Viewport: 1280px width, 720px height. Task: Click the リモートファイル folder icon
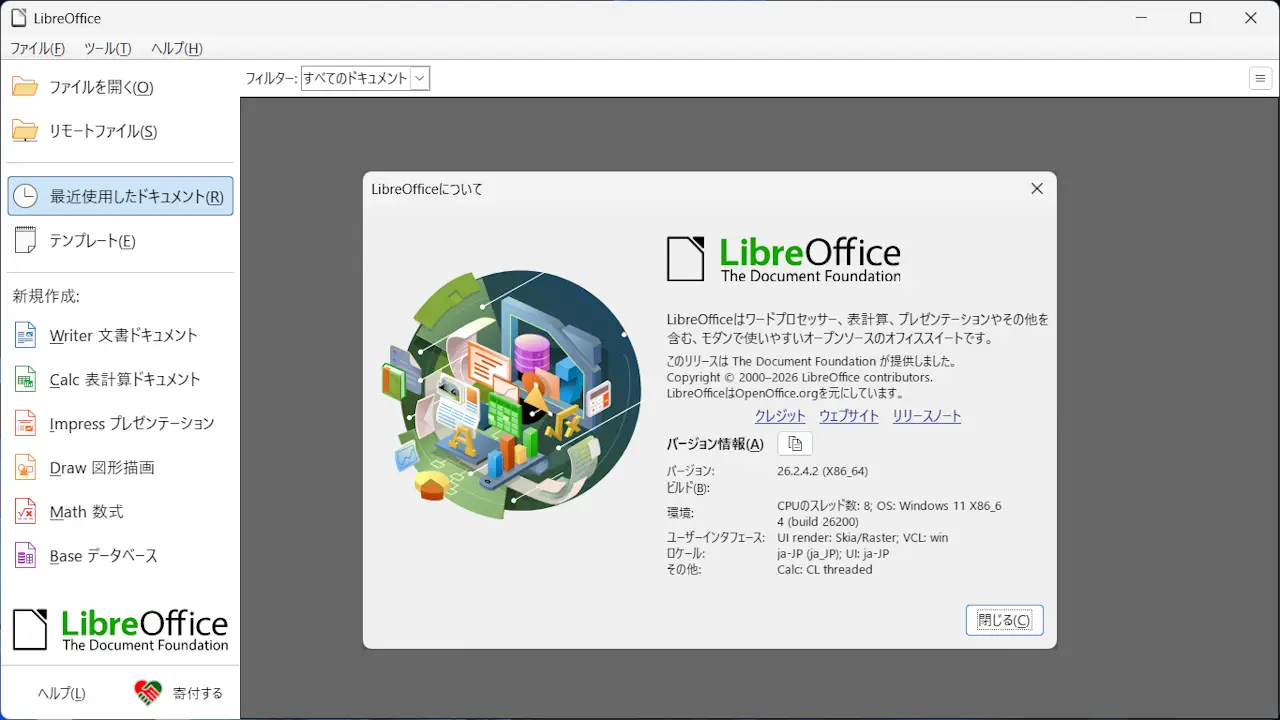click(25, 131)
